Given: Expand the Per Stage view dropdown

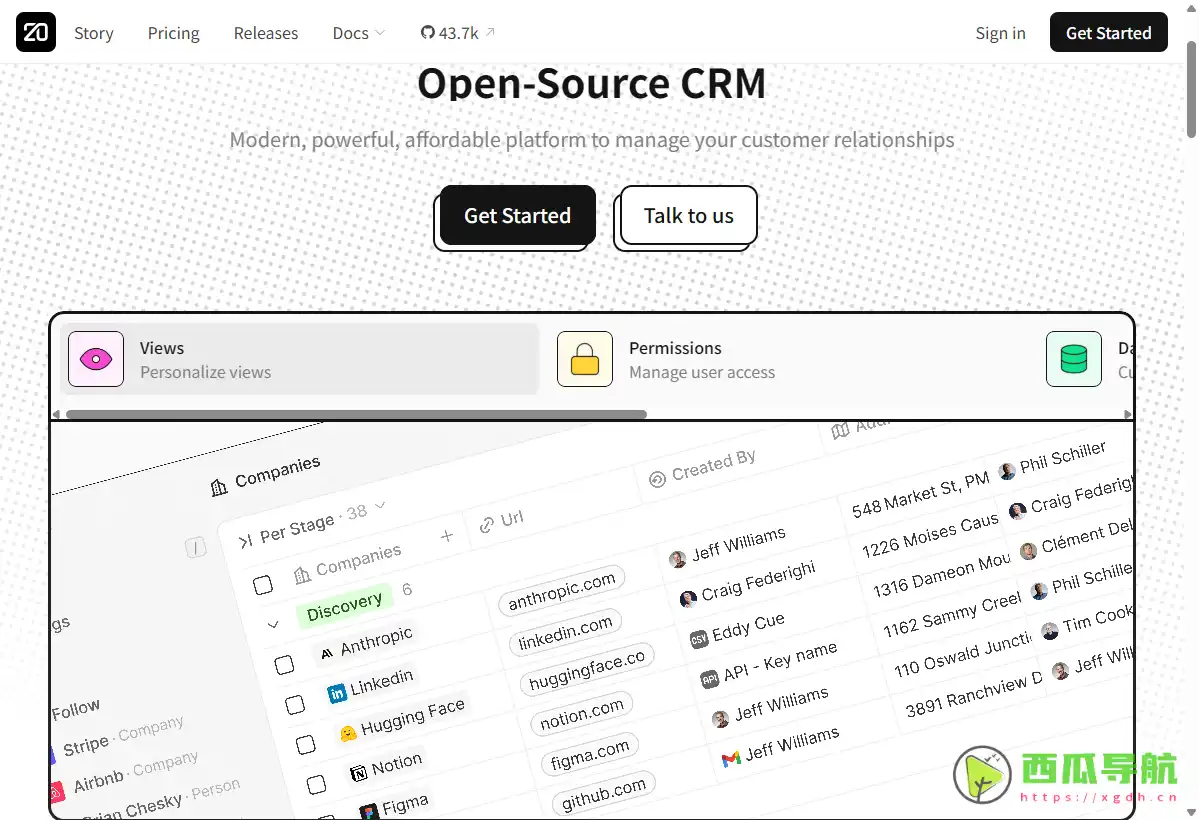Looking at the screenshot, I should tap(379, 506).
